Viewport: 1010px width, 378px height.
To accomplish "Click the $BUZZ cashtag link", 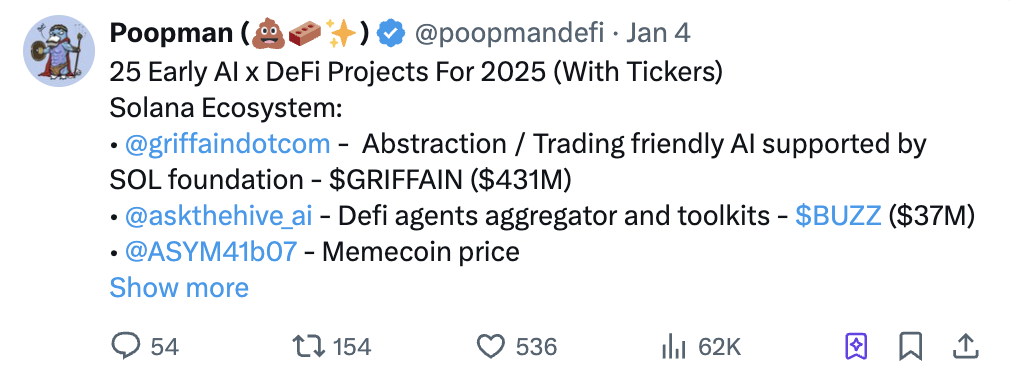I will (838, 216).
